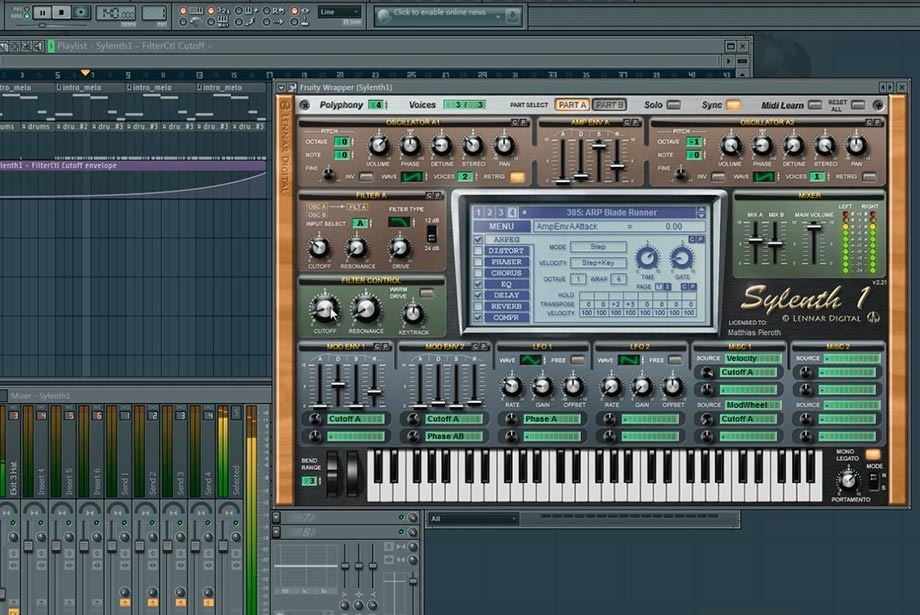Click the playlist speaker tool icon
The height and width of the screenshot is (615, 920).
point(39,46)
